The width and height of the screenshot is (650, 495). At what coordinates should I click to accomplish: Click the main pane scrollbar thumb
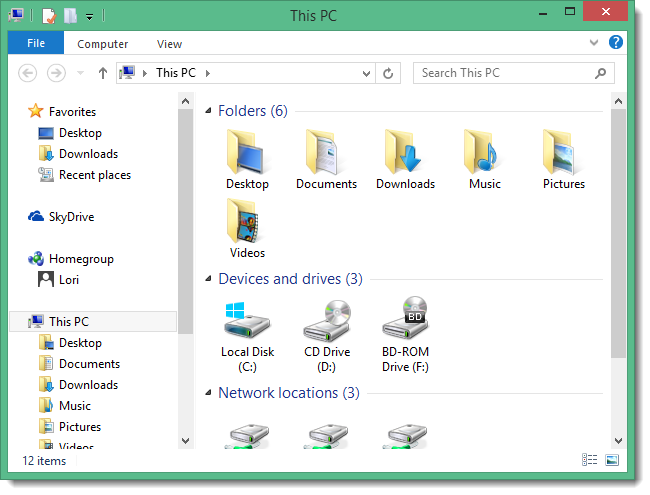point(618,233)
